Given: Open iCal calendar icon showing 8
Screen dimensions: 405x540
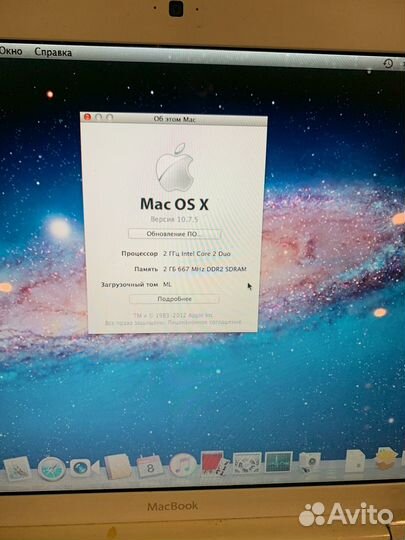Looking at the screenshot, I should coord(150,466).
